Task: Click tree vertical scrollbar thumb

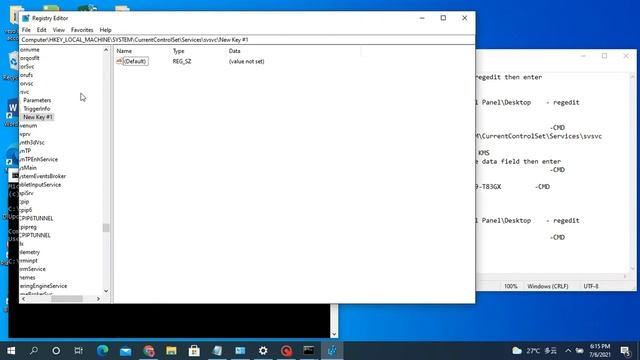Action: [106, 227]
